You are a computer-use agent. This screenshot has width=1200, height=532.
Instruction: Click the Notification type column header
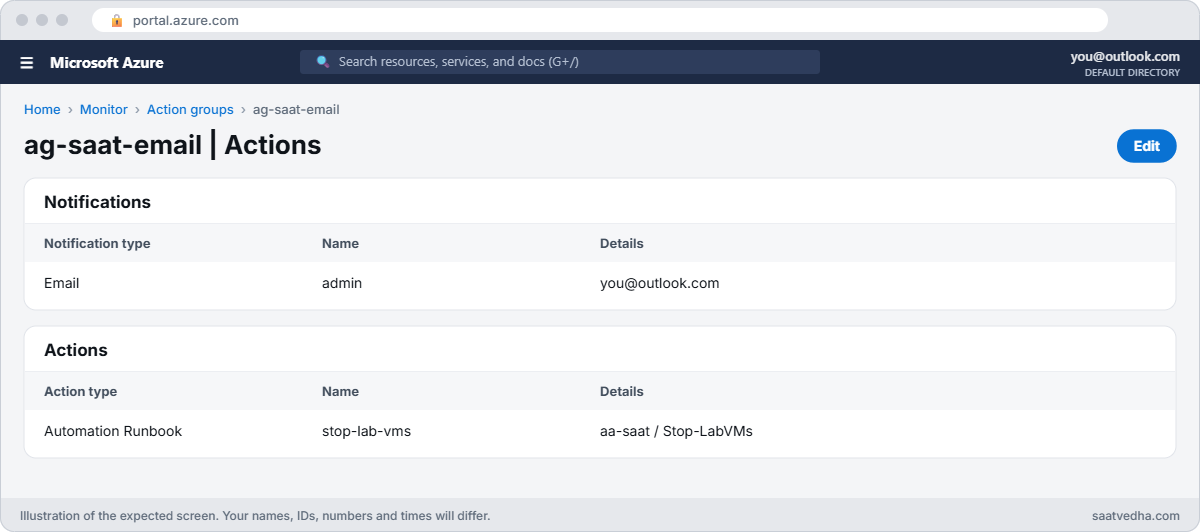97,243
